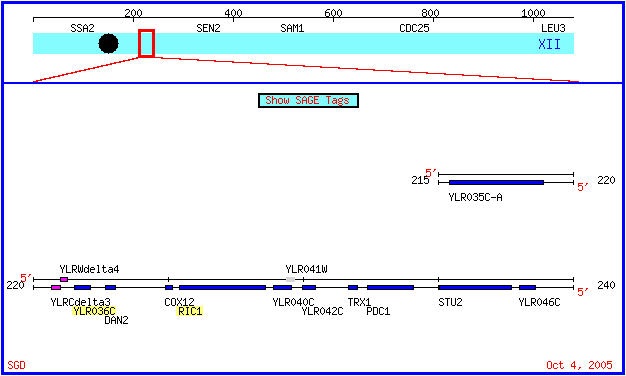Select the small COX12 gene bar
The image size is (626, 376).
pyautogui.click(x=169, y=287)
